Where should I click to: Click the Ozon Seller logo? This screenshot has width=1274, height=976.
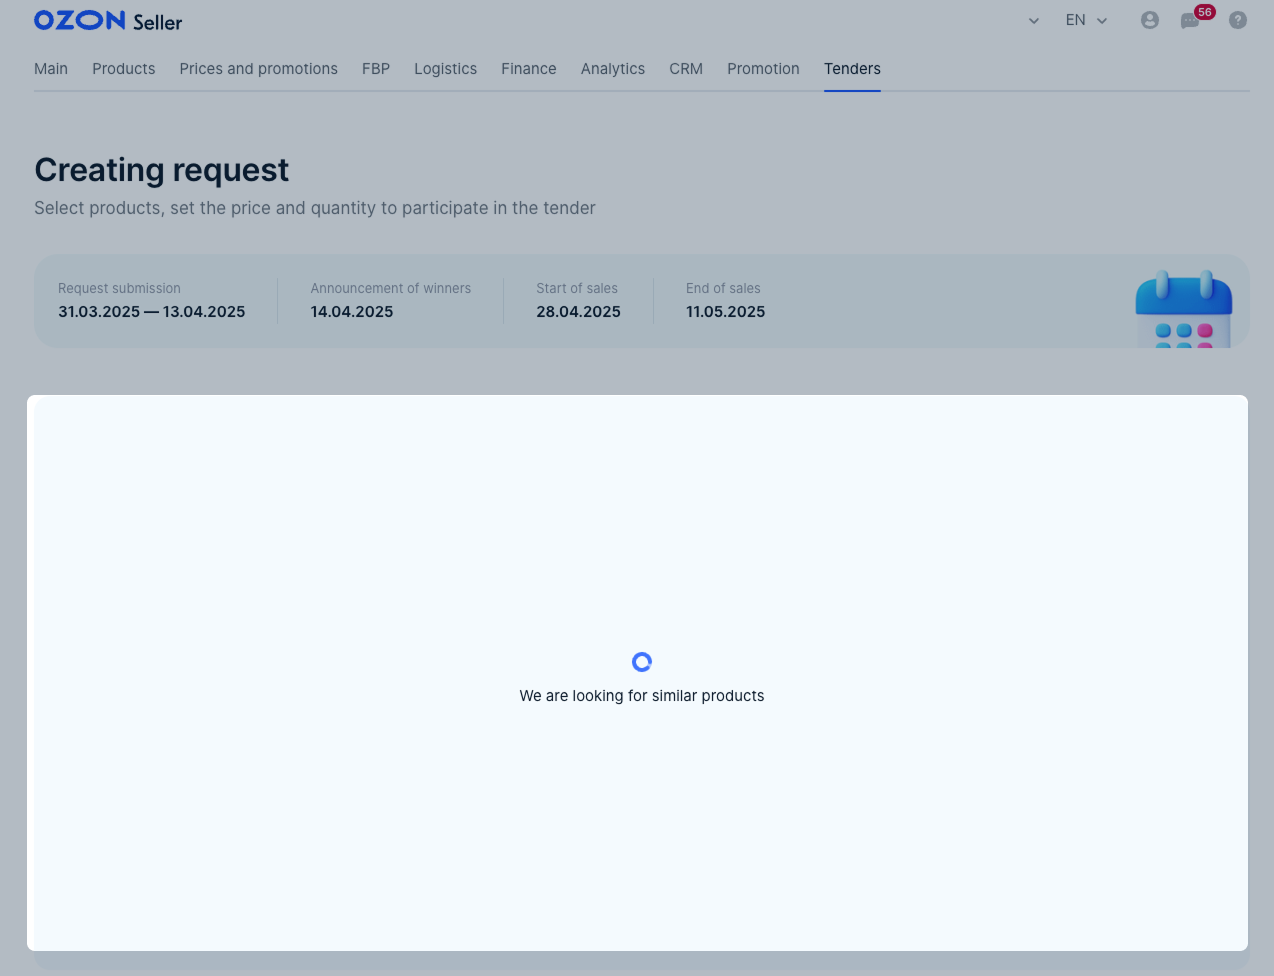(108, 21)
